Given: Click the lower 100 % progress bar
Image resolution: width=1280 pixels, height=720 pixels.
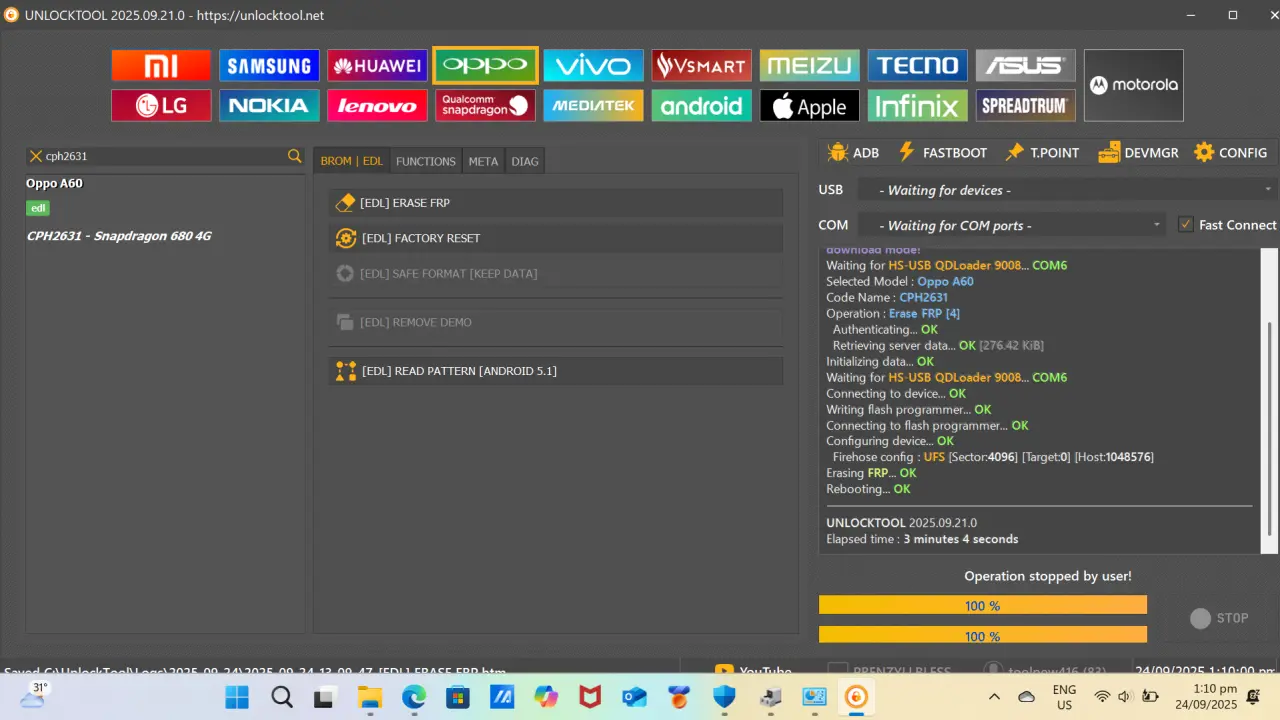Looking at the screenshot, I should [x=982, y=635].
